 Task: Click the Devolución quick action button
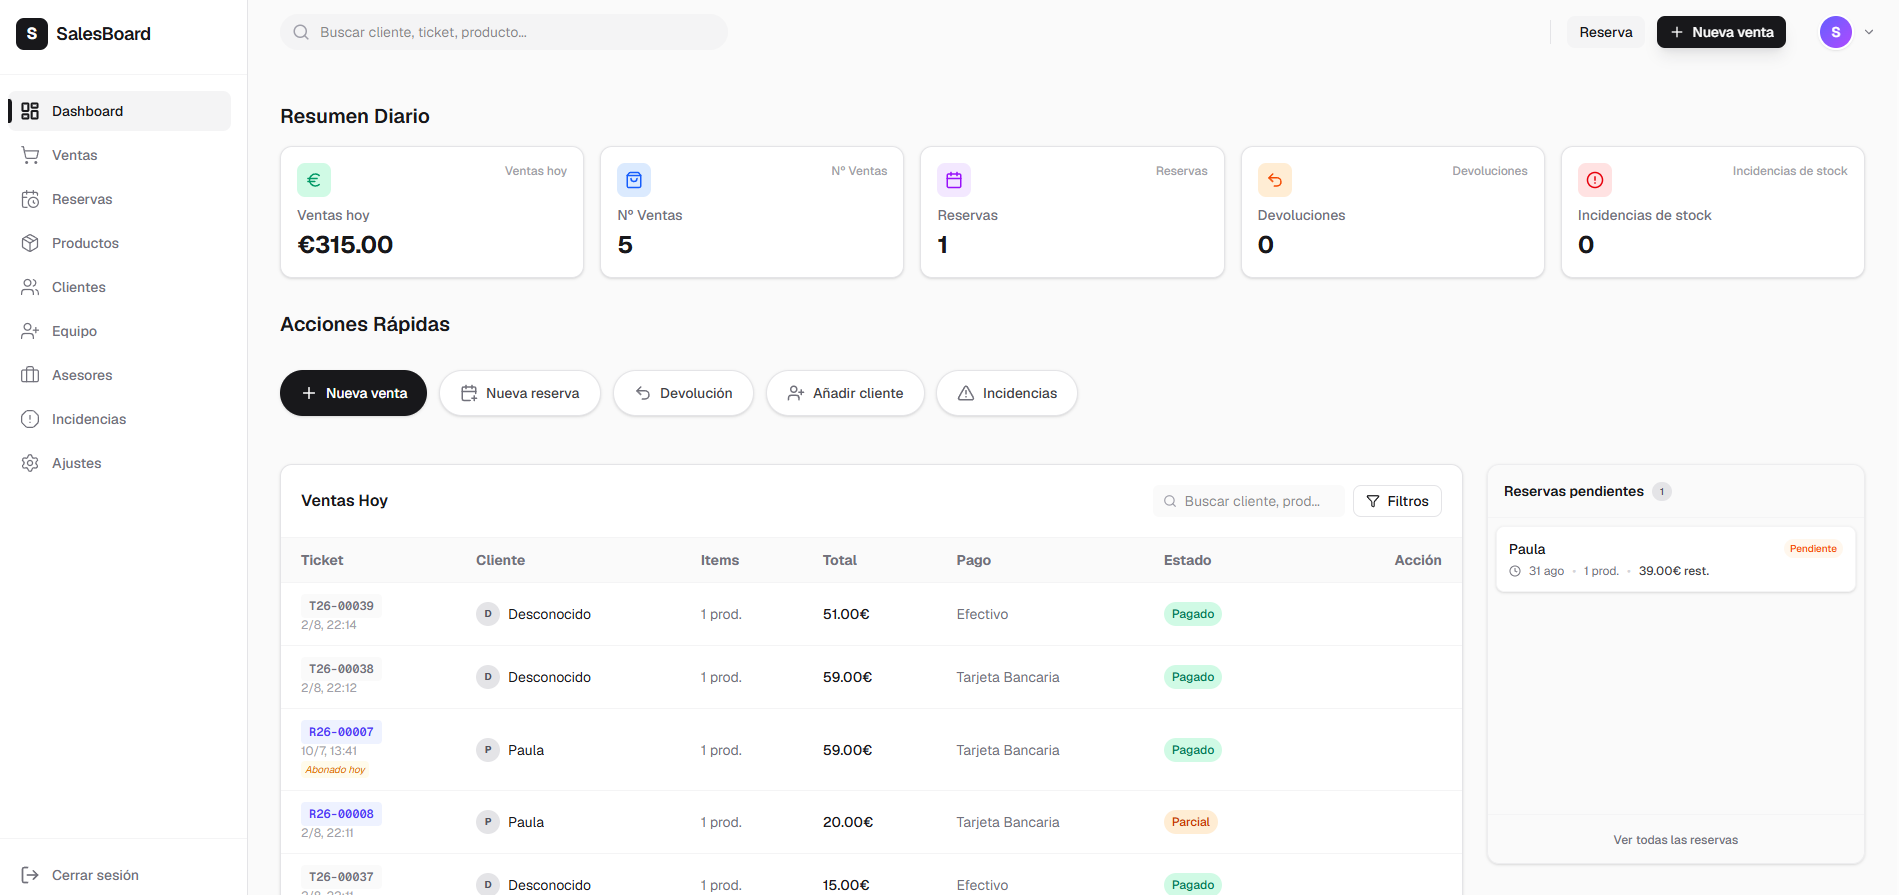[x=683, y=393]
